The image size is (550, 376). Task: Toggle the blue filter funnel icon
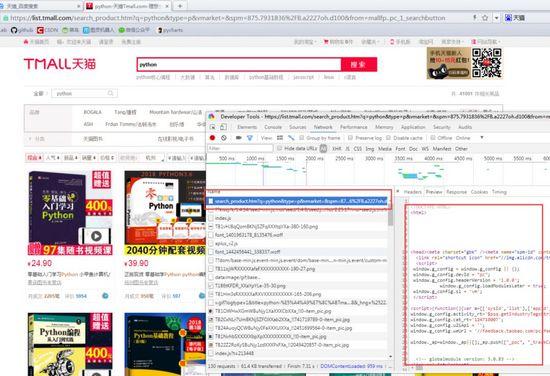[250, 138]
